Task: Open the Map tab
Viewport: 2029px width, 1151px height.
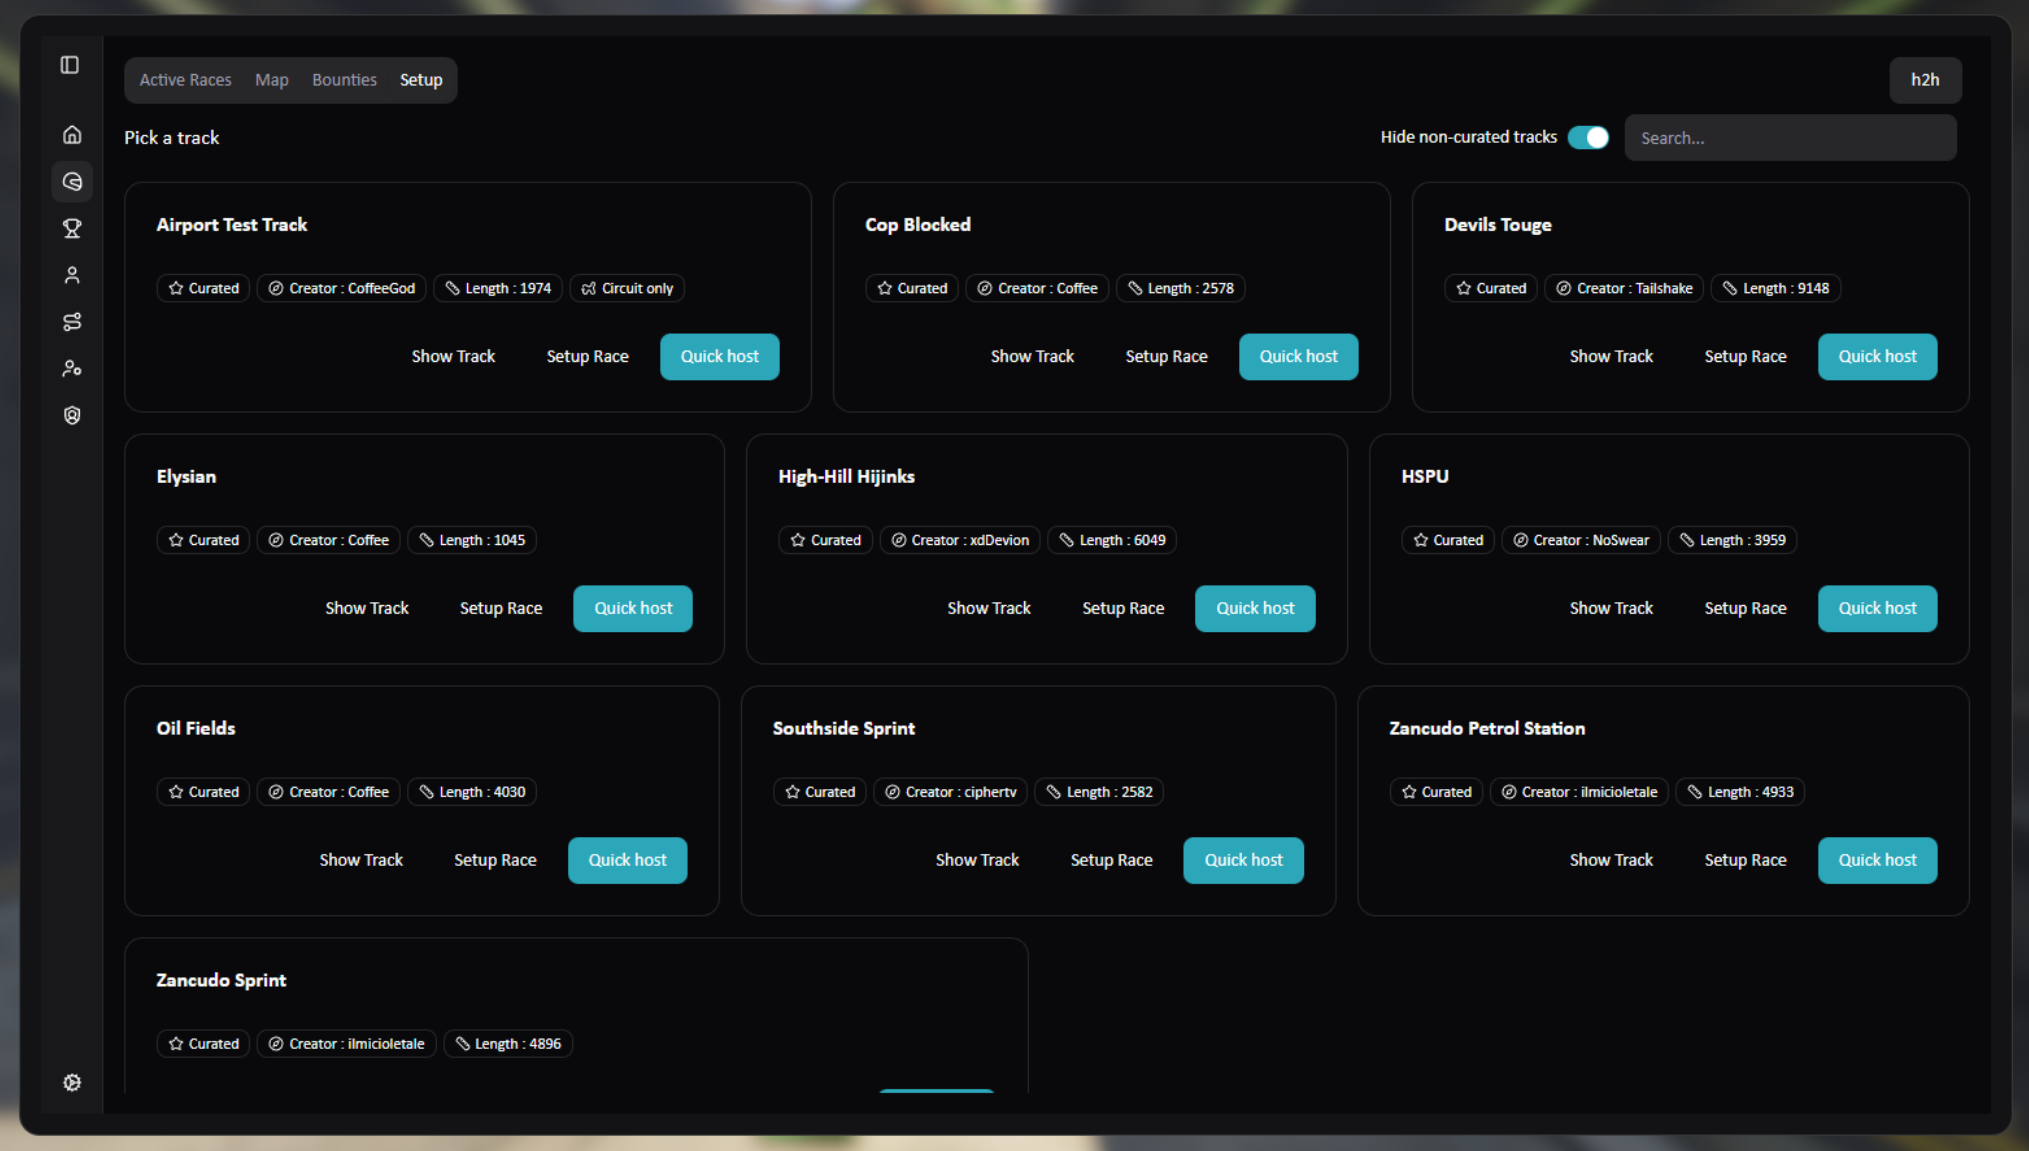Action: (x=271, y=80)
